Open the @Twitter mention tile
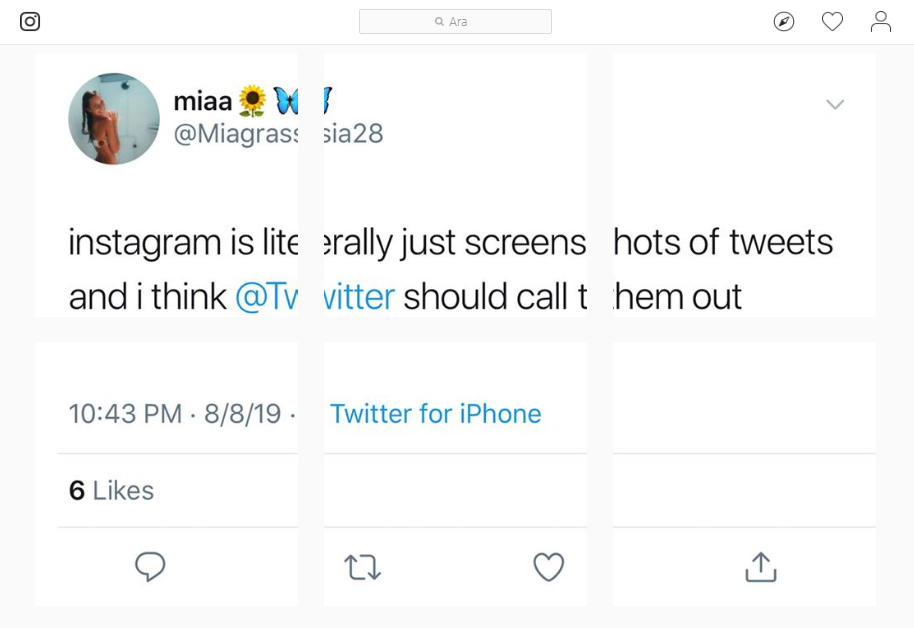This screenshot has width=914, height=628. tap(267, 297)
